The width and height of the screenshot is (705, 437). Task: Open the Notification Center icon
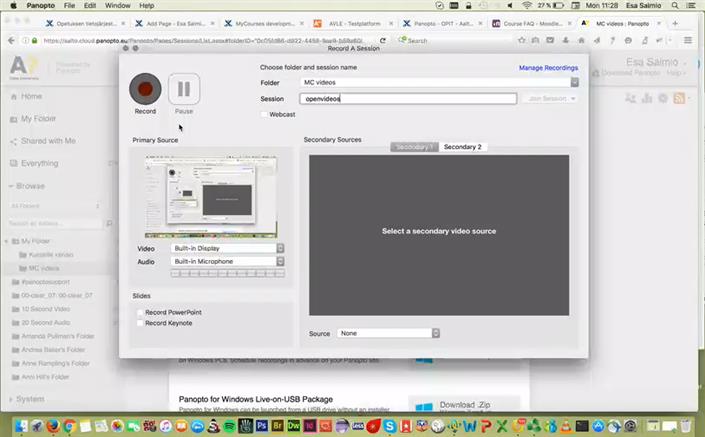(x=691, y=5)
